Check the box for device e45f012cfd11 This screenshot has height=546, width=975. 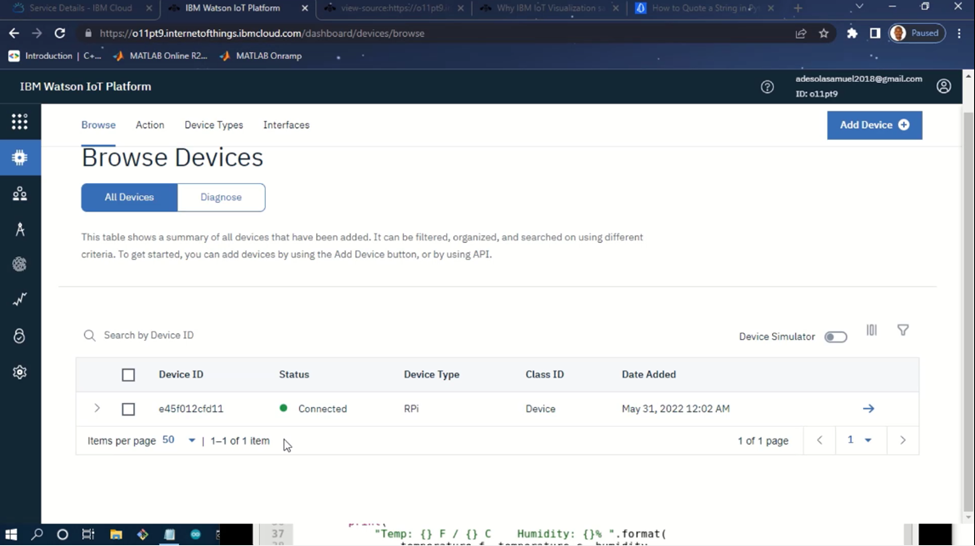tap(128, 409)
